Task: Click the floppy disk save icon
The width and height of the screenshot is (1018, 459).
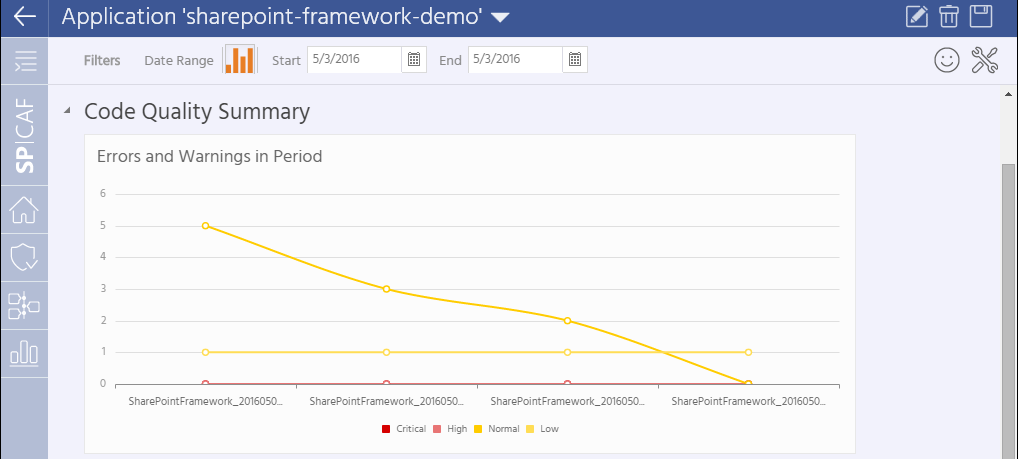Action: [981, 17]
